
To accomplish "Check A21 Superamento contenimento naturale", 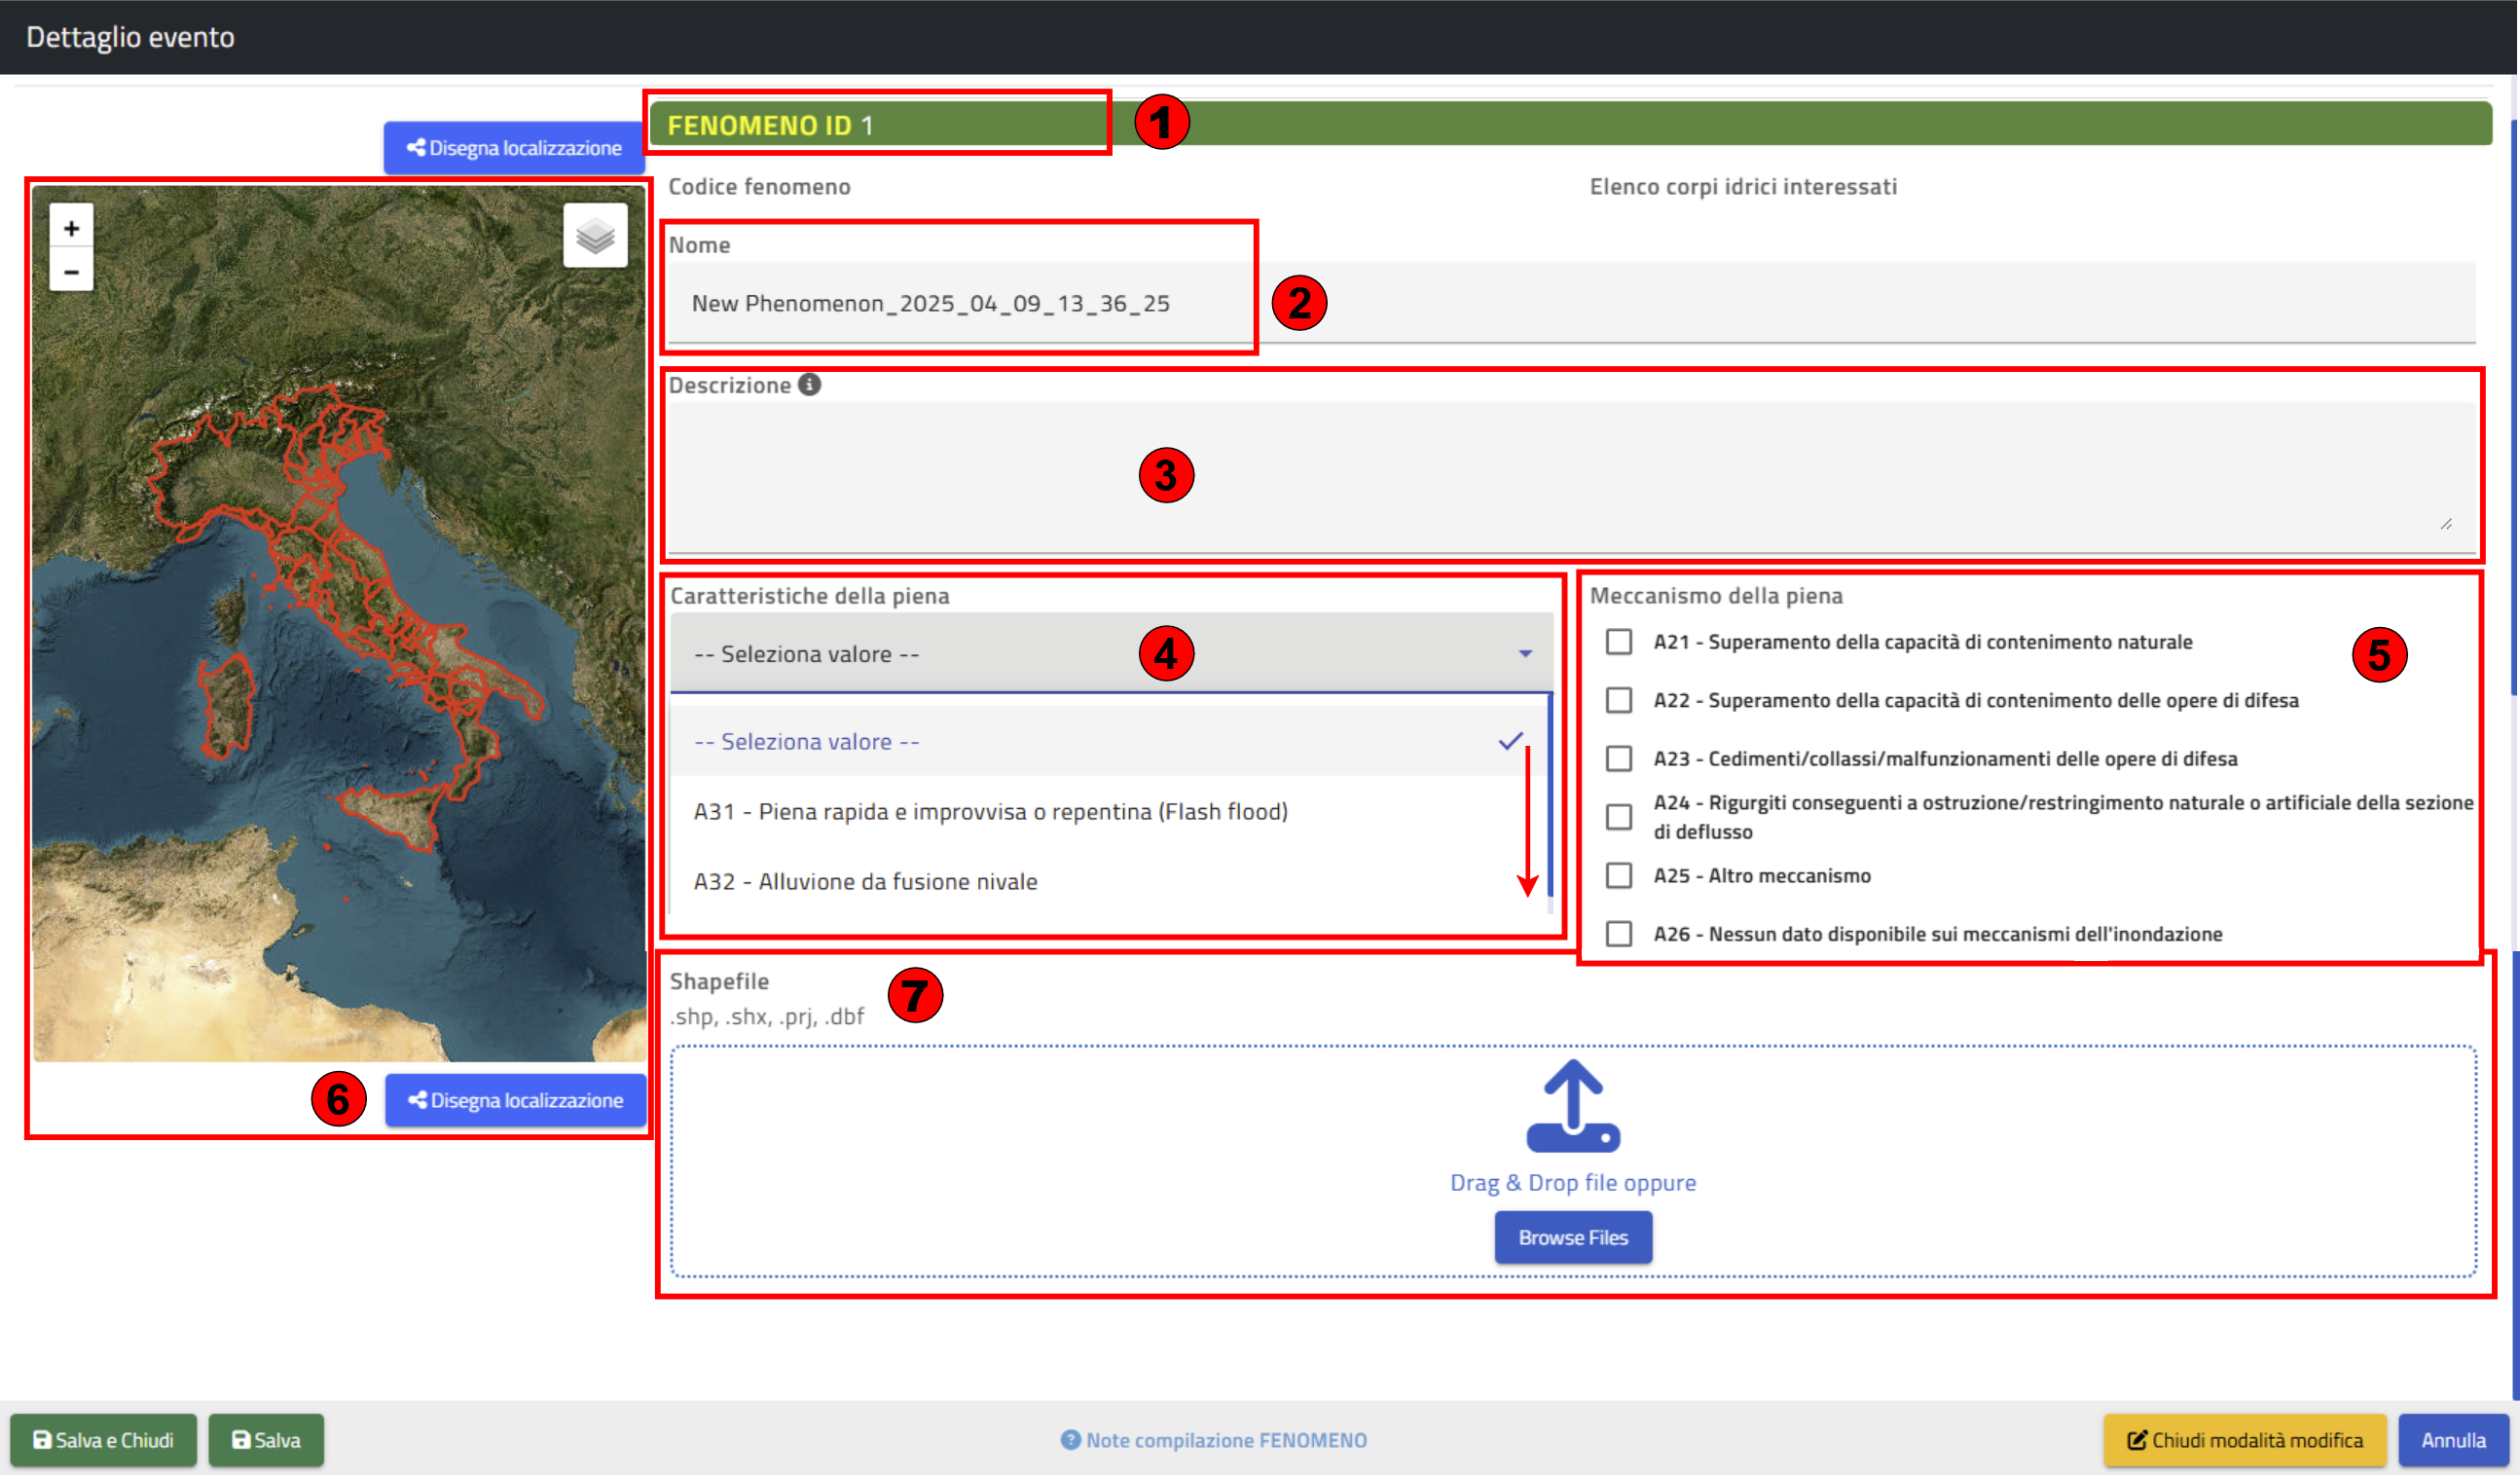I will pos(1618,642).
